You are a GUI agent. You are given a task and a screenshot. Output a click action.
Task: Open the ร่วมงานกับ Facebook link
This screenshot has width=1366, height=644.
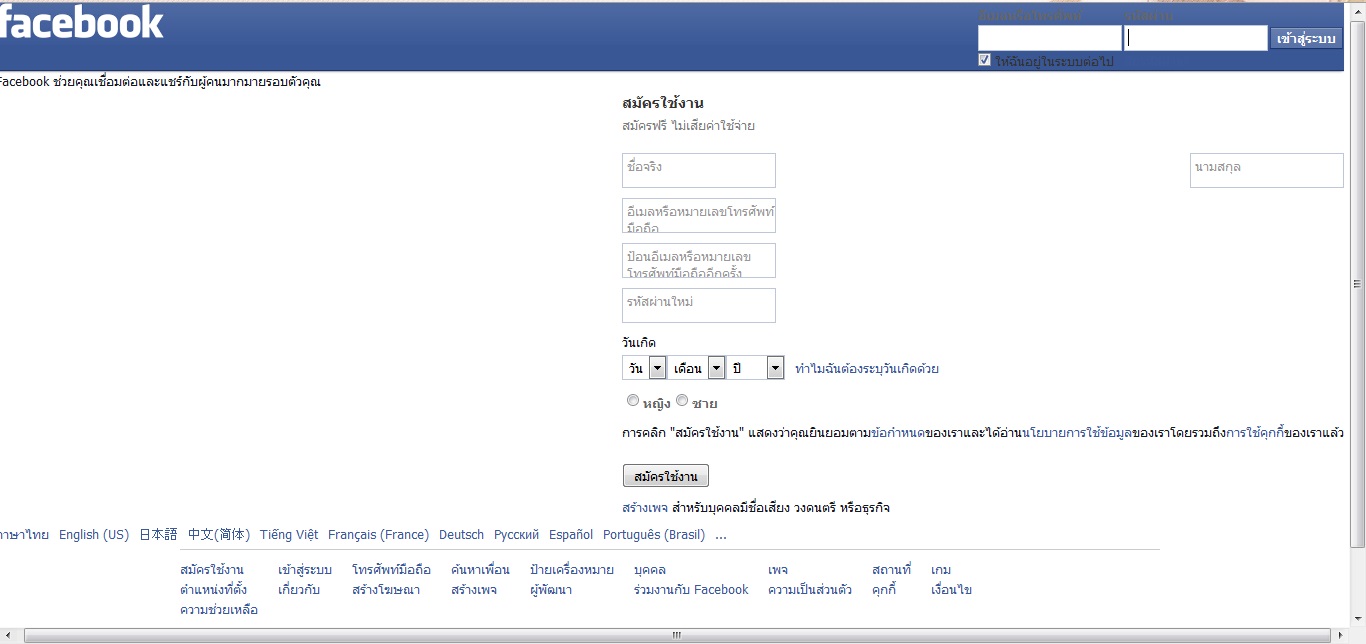(x=691, y=590)
